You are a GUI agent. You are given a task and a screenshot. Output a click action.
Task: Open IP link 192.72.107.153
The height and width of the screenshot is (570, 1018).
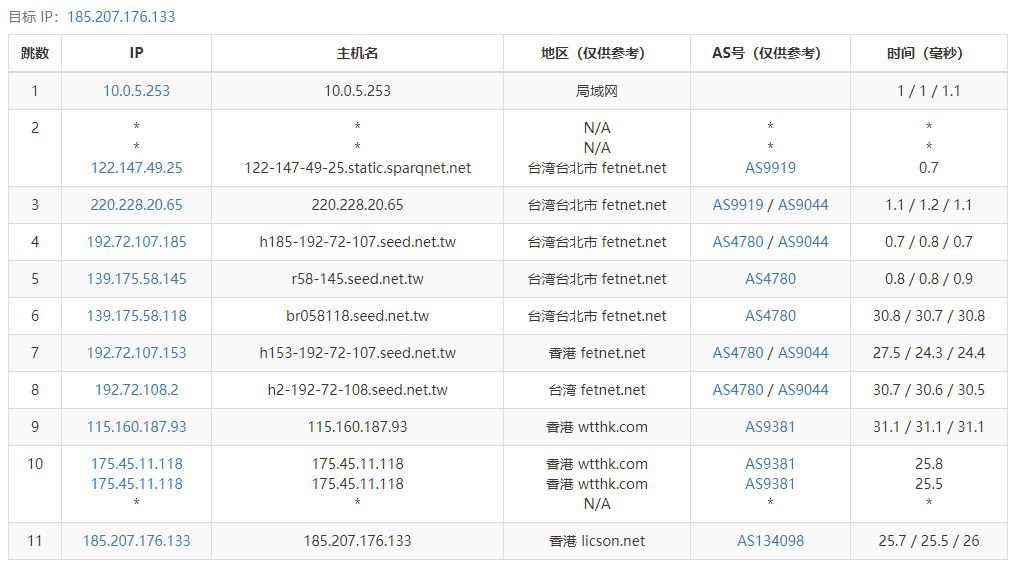point(136,353)
